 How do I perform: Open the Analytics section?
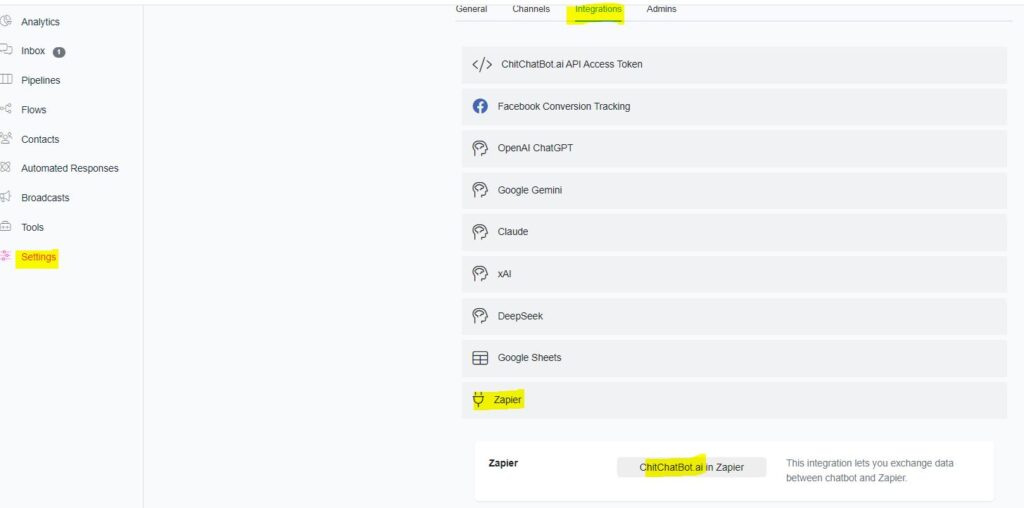40,22
